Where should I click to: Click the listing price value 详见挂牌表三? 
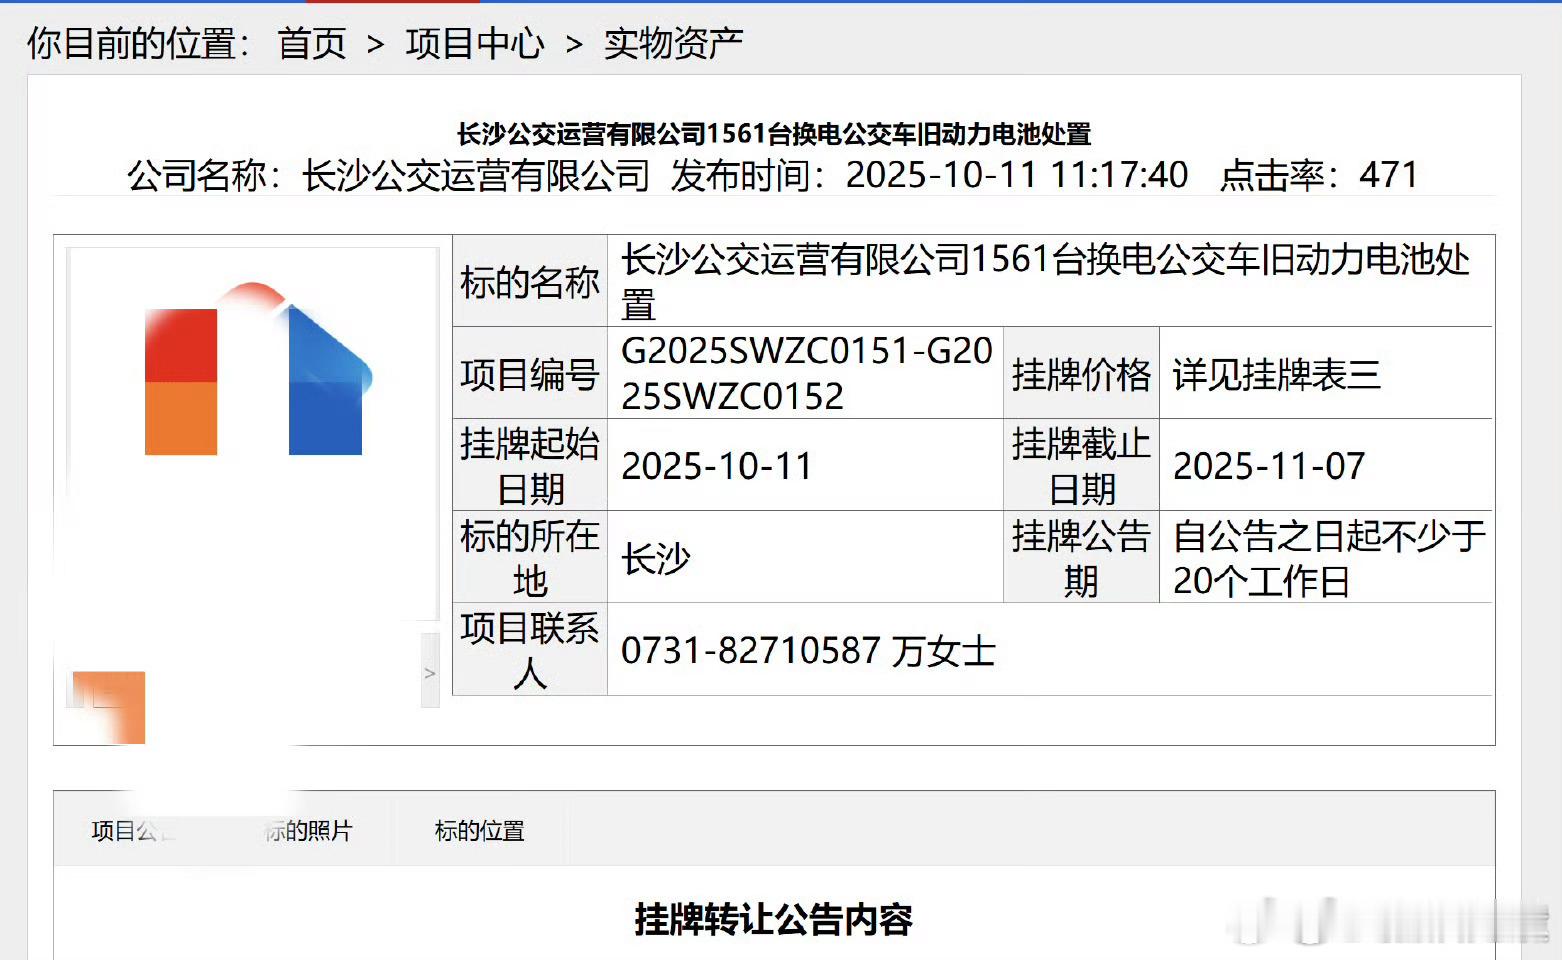[1277, 375]
